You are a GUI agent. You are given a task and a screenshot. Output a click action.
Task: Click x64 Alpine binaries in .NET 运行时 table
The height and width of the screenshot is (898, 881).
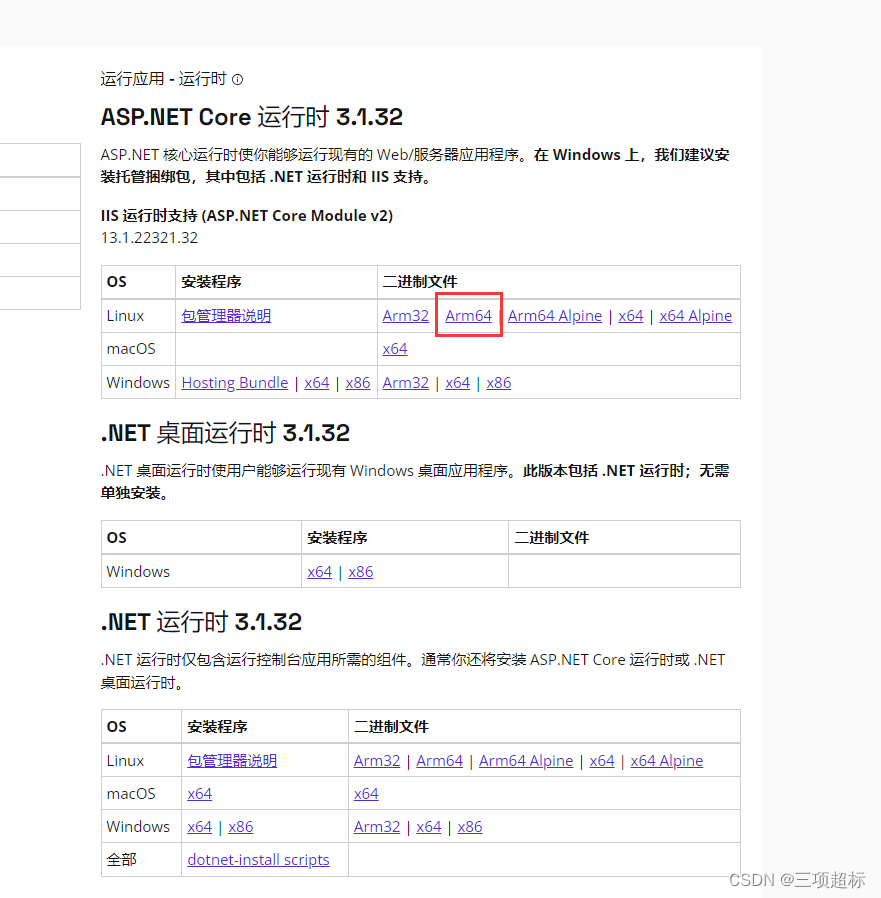(x=666, y=760)
